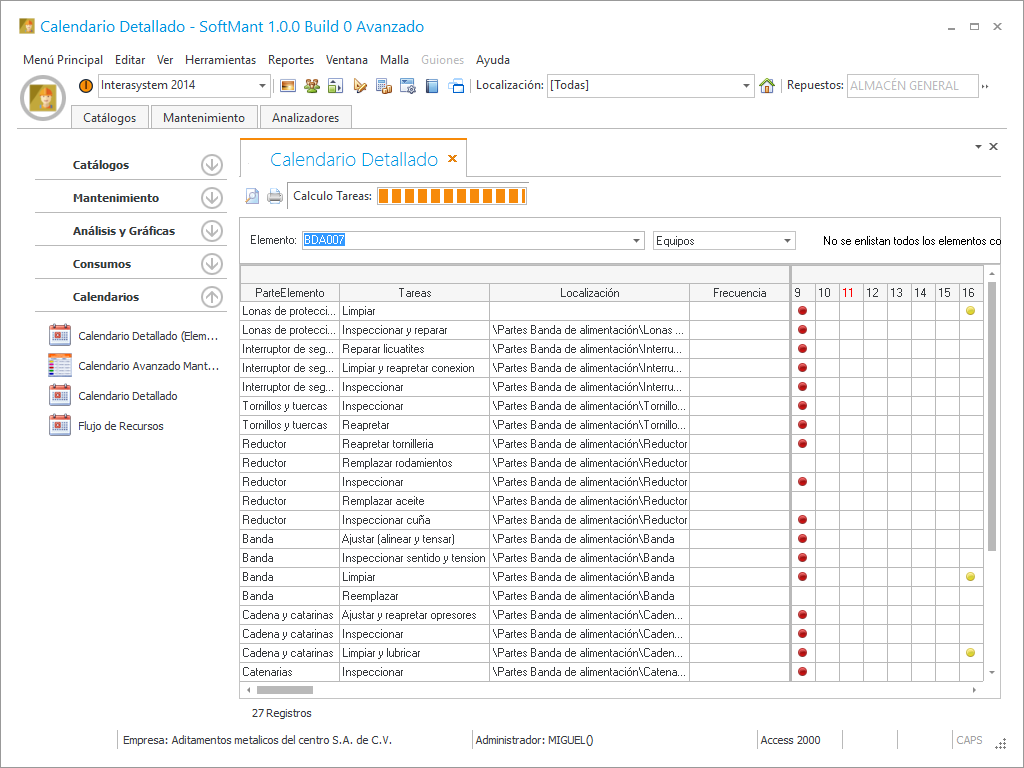Click the blue notebook icon in toolbar

[433, 86]
